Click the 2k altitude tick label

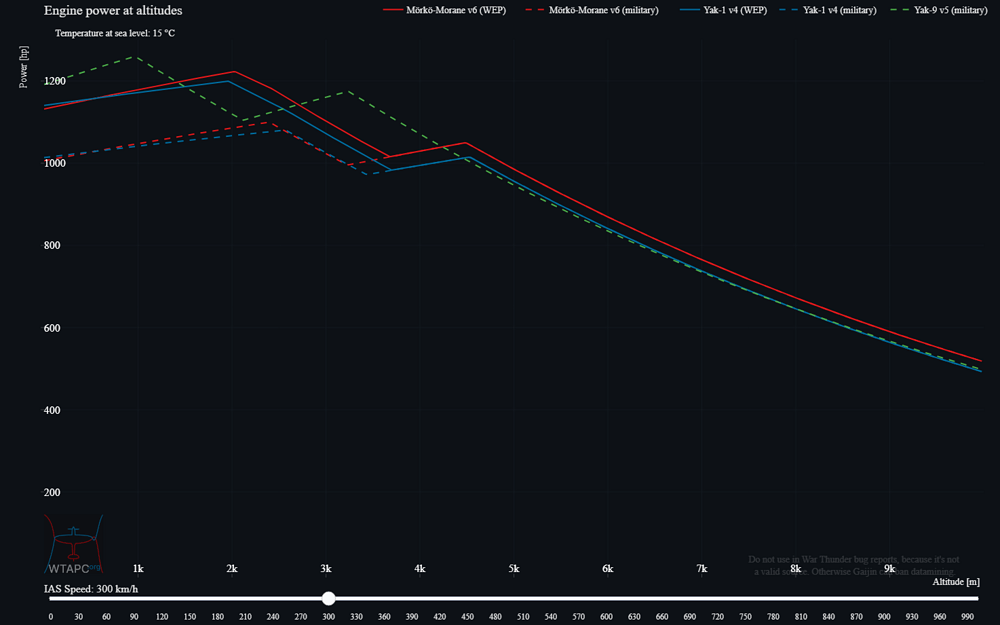pos(232,568)
